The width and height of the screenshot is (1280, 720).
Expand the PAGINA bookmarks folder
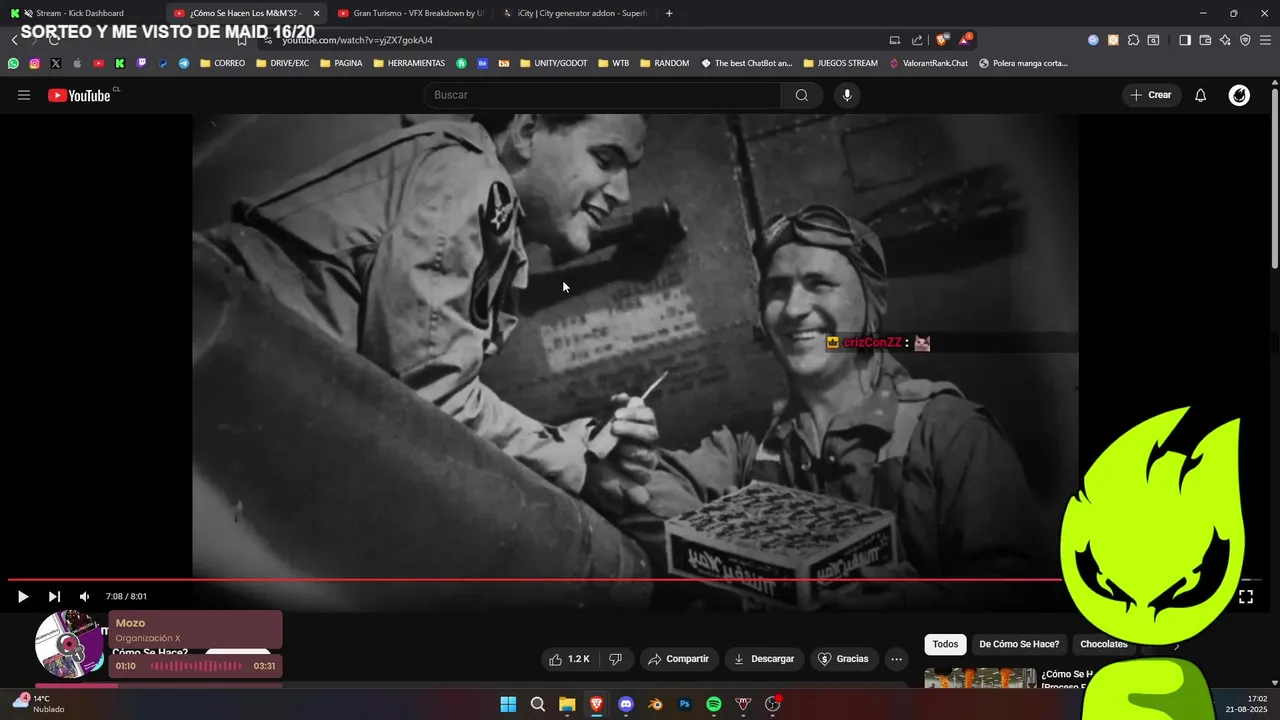pyautogui.click(x=341, y=63)
